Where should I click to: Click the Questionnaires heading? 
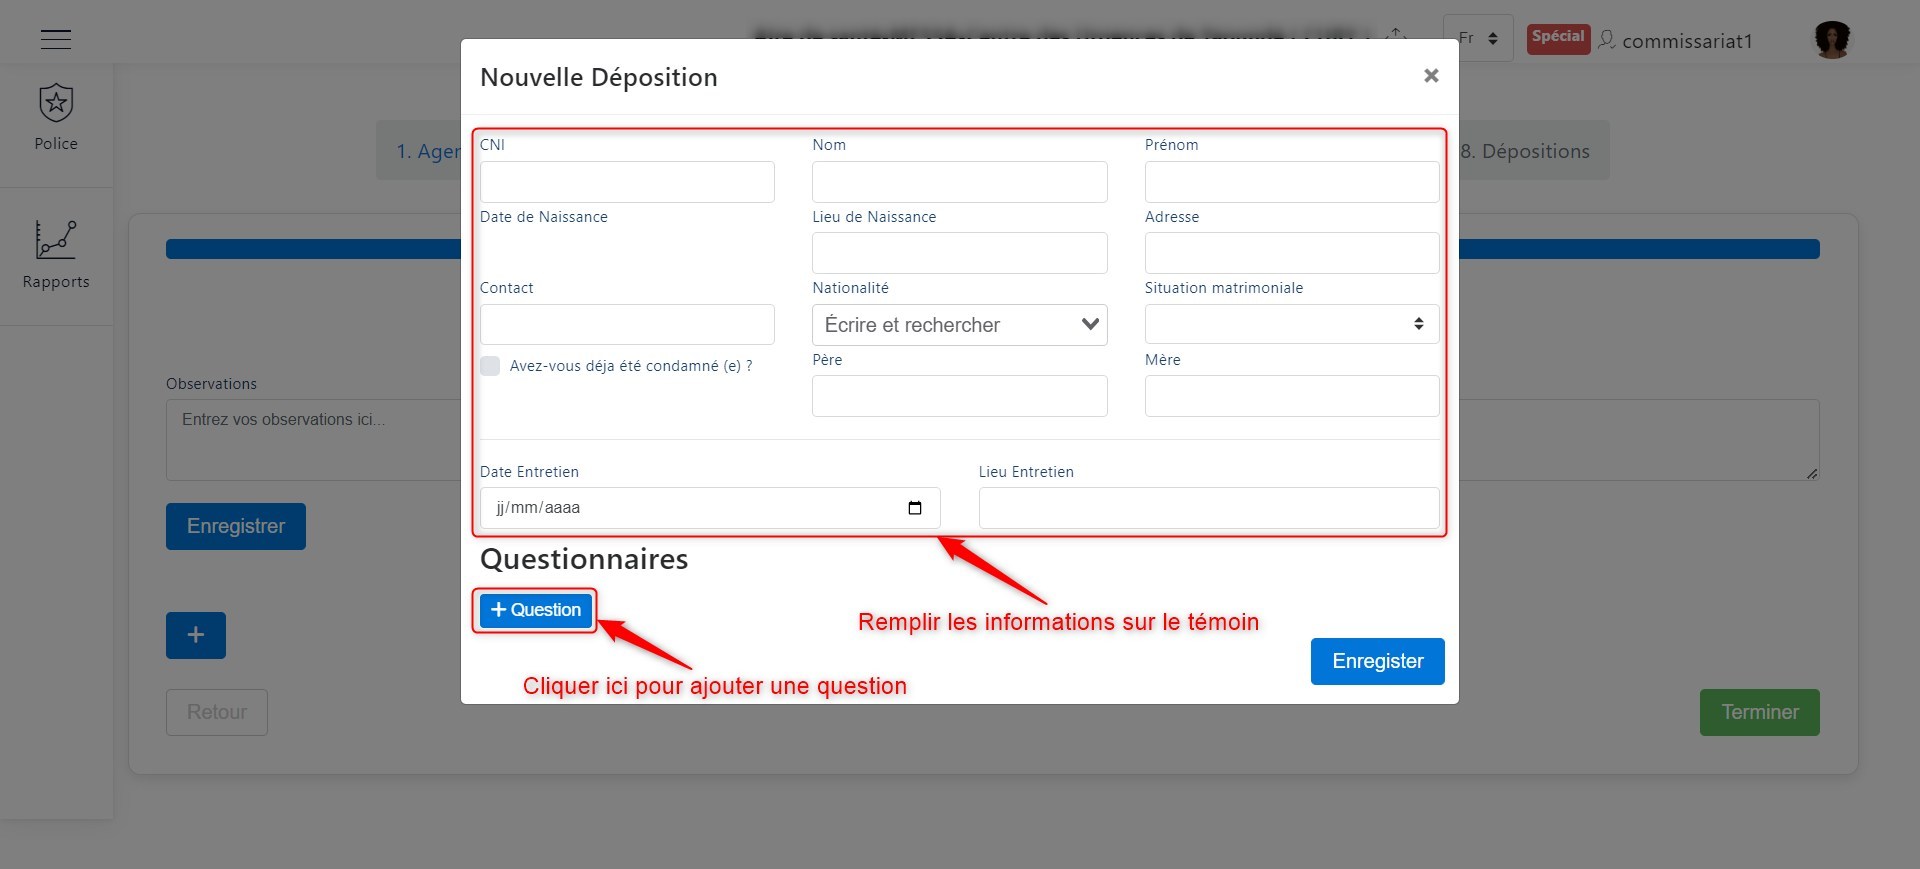pos(584,559)
